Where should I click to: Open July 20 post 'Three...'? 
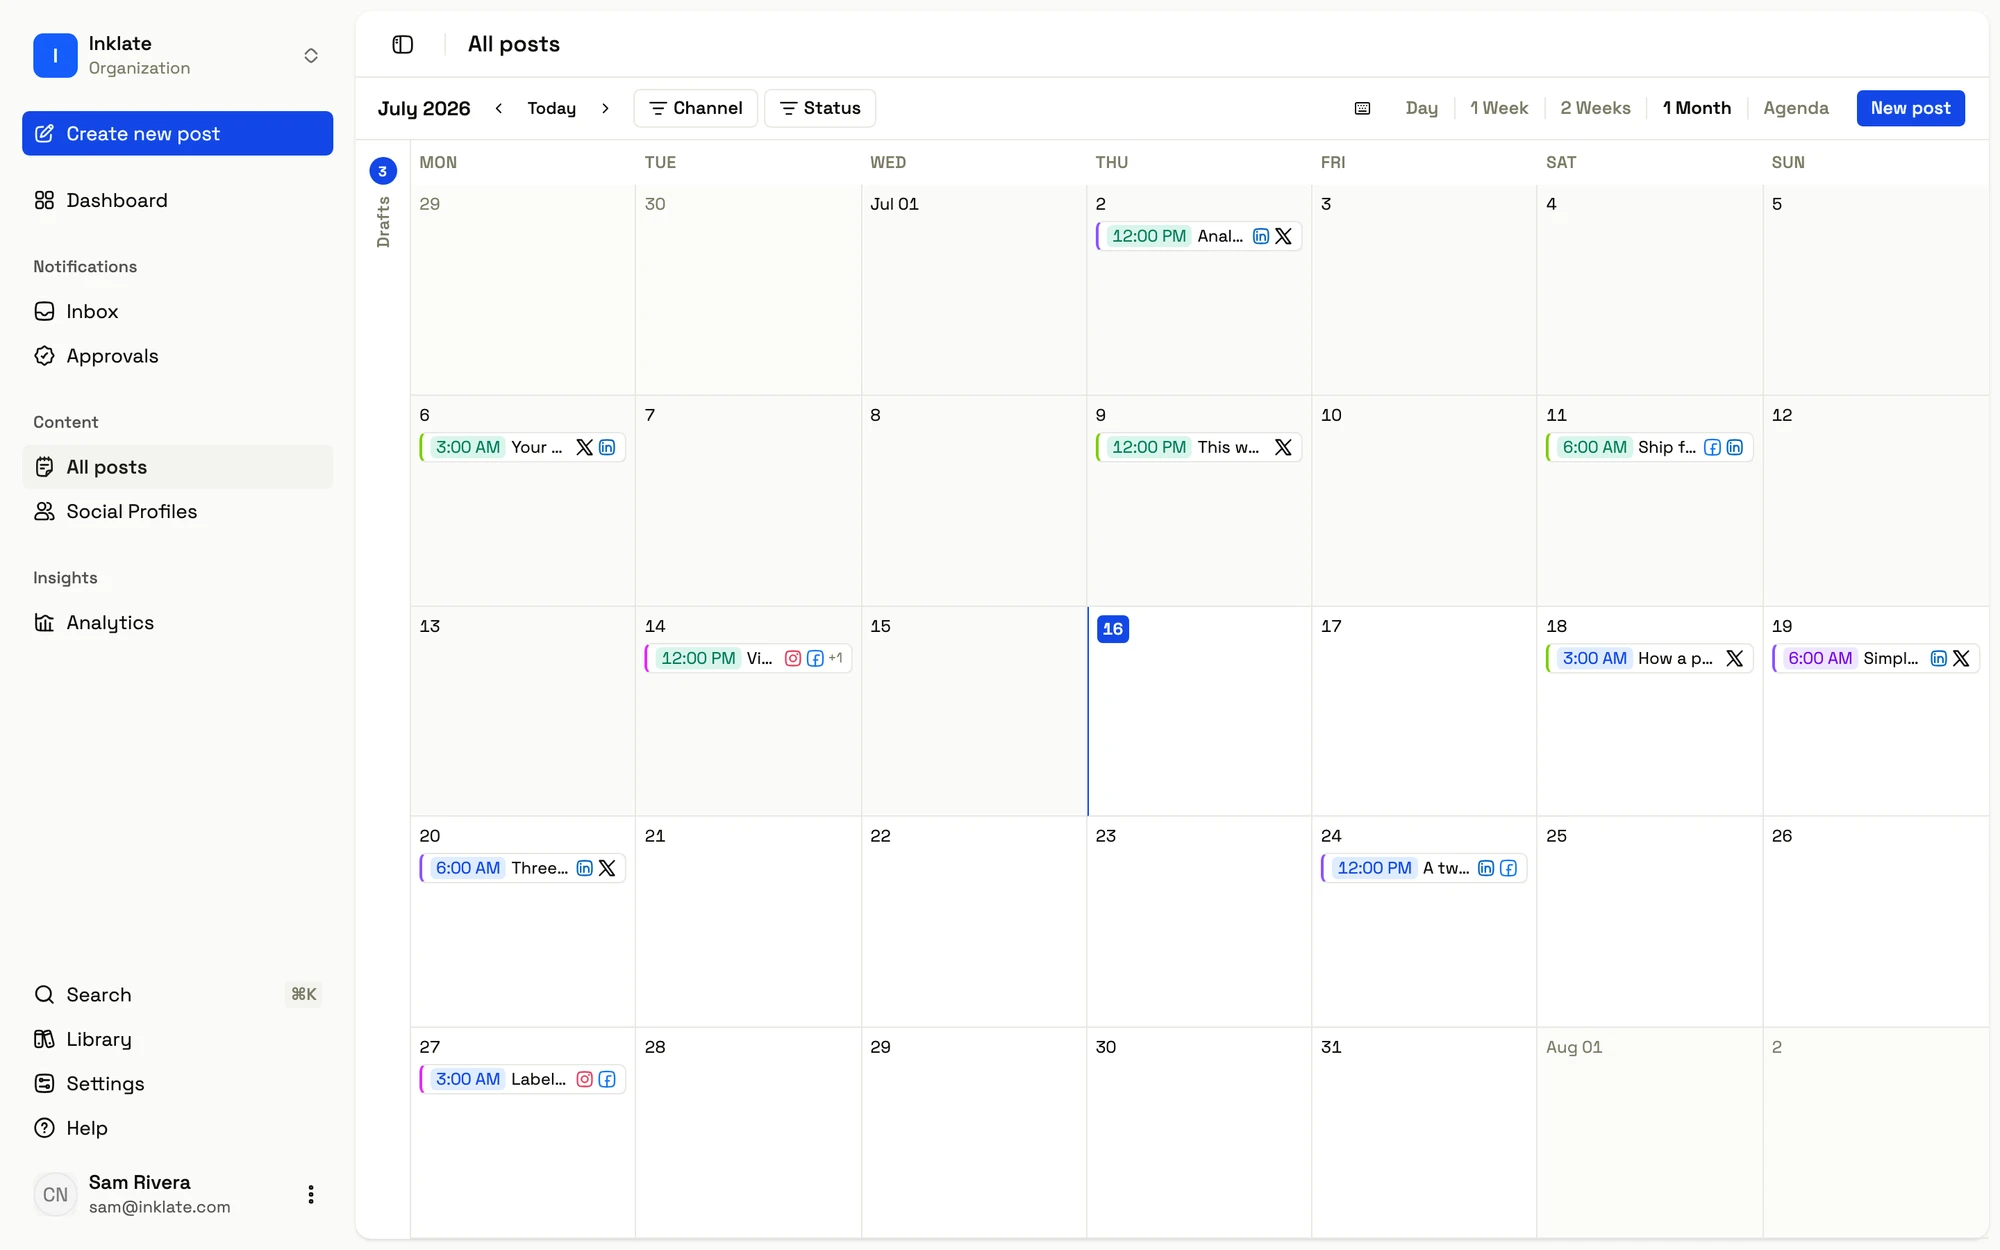point(522,868)
